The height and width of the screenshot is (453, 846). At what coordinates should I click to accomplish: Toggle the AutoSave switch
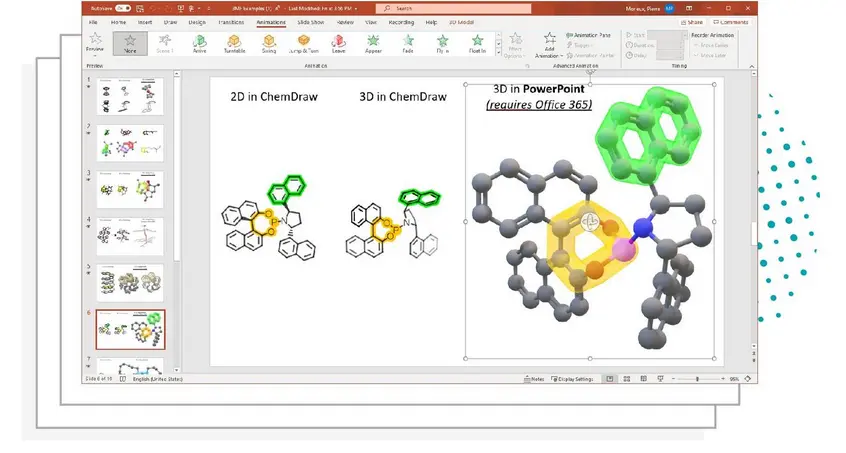click(123, 8)
